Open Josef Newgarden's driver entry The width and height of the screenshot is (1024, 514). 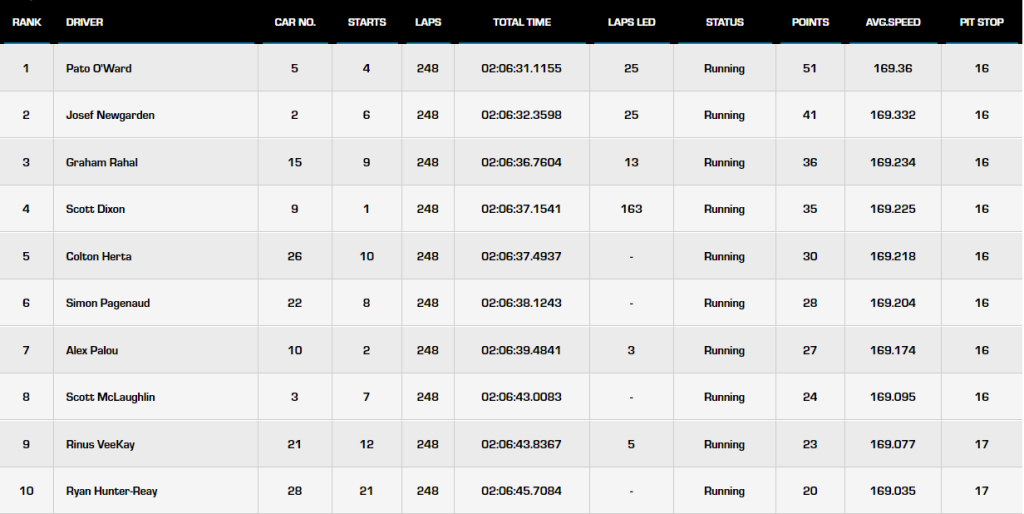click(x=110, y=115)
